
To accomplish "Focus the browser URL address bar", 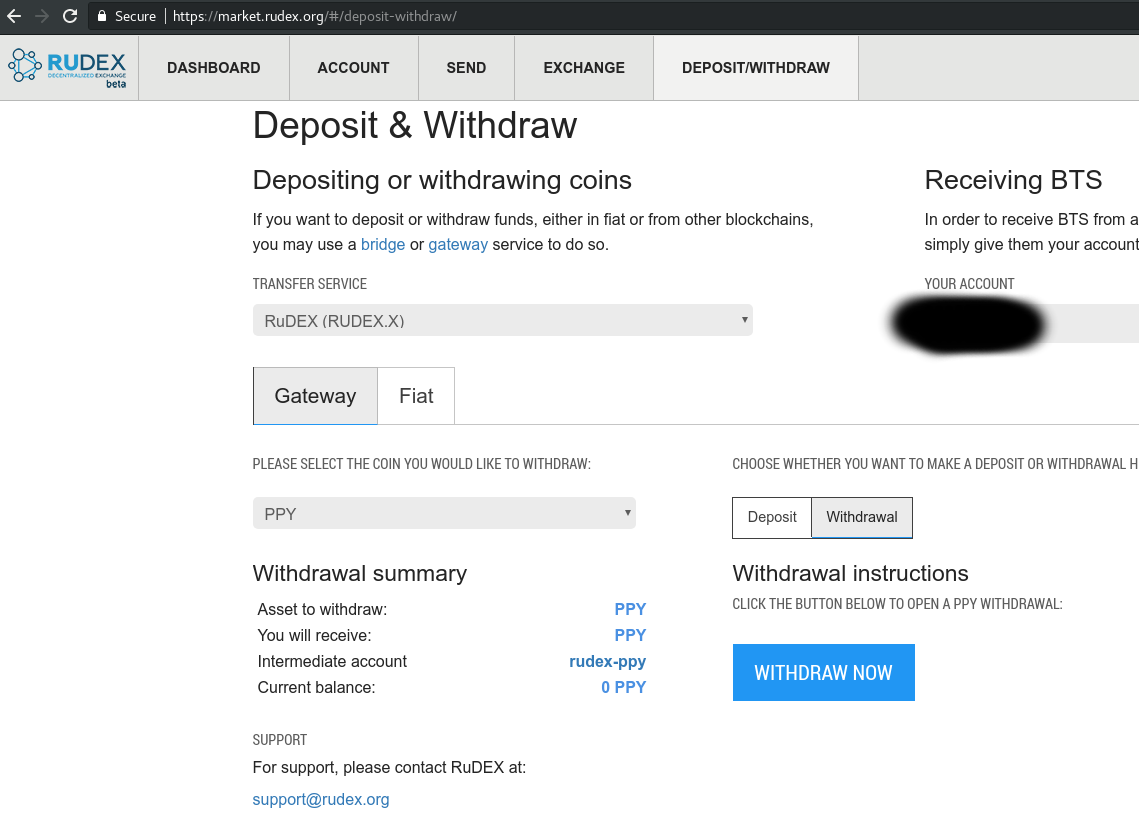I will click(x=614, y=16).
